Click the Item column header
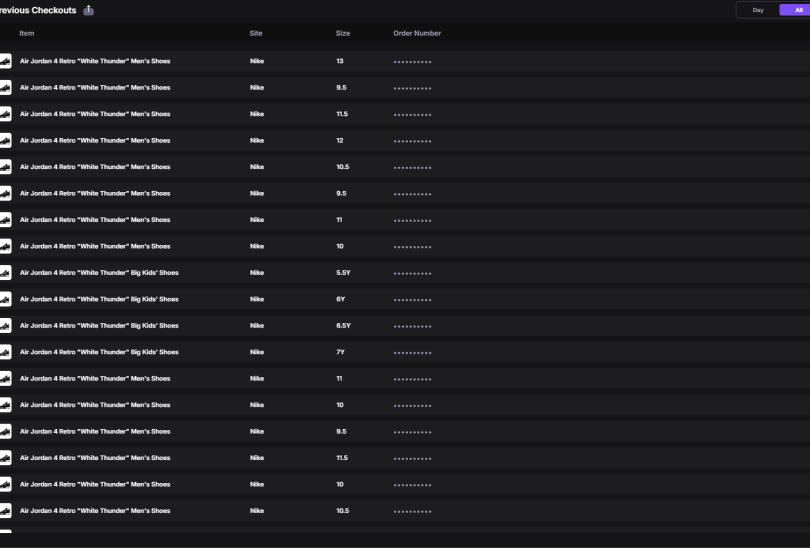 tap(27, 33)
